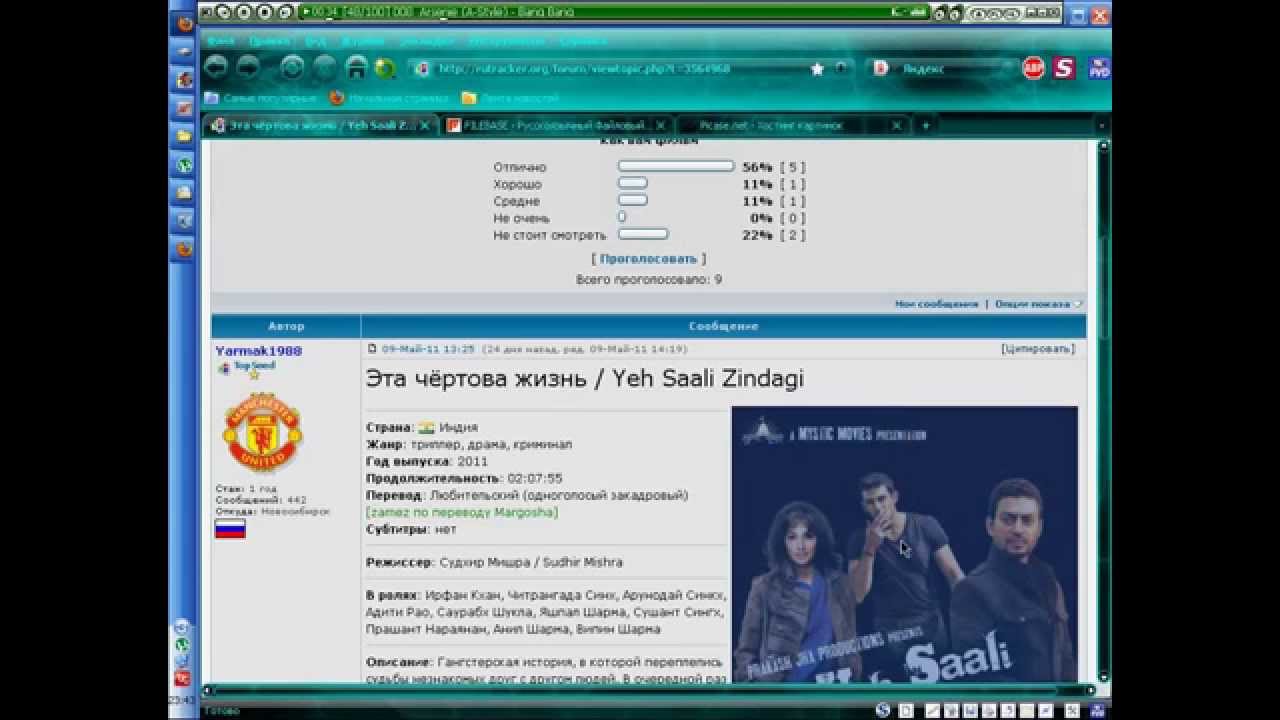Open the 09-Май-11 13:25 post link
1280x720 pixels.
pyautogui.click(x=428, y=349)
